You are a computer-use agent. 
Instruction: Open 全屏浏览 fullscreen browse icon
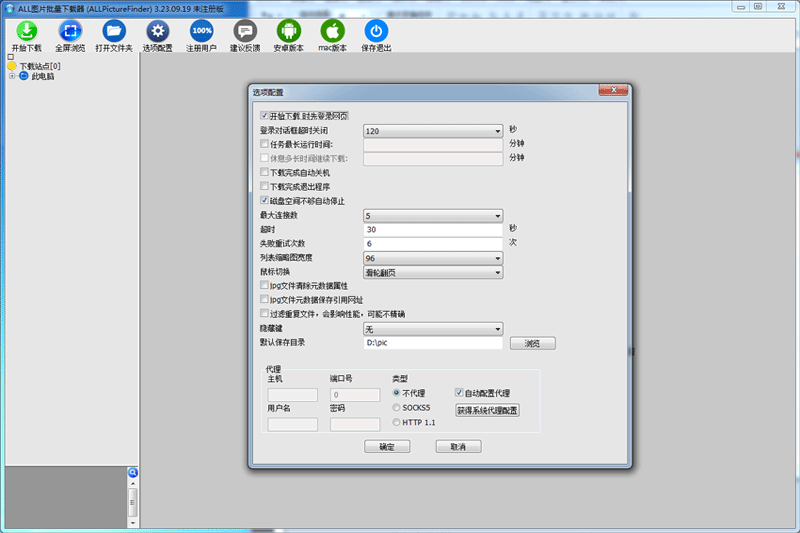tap(70, 31)
